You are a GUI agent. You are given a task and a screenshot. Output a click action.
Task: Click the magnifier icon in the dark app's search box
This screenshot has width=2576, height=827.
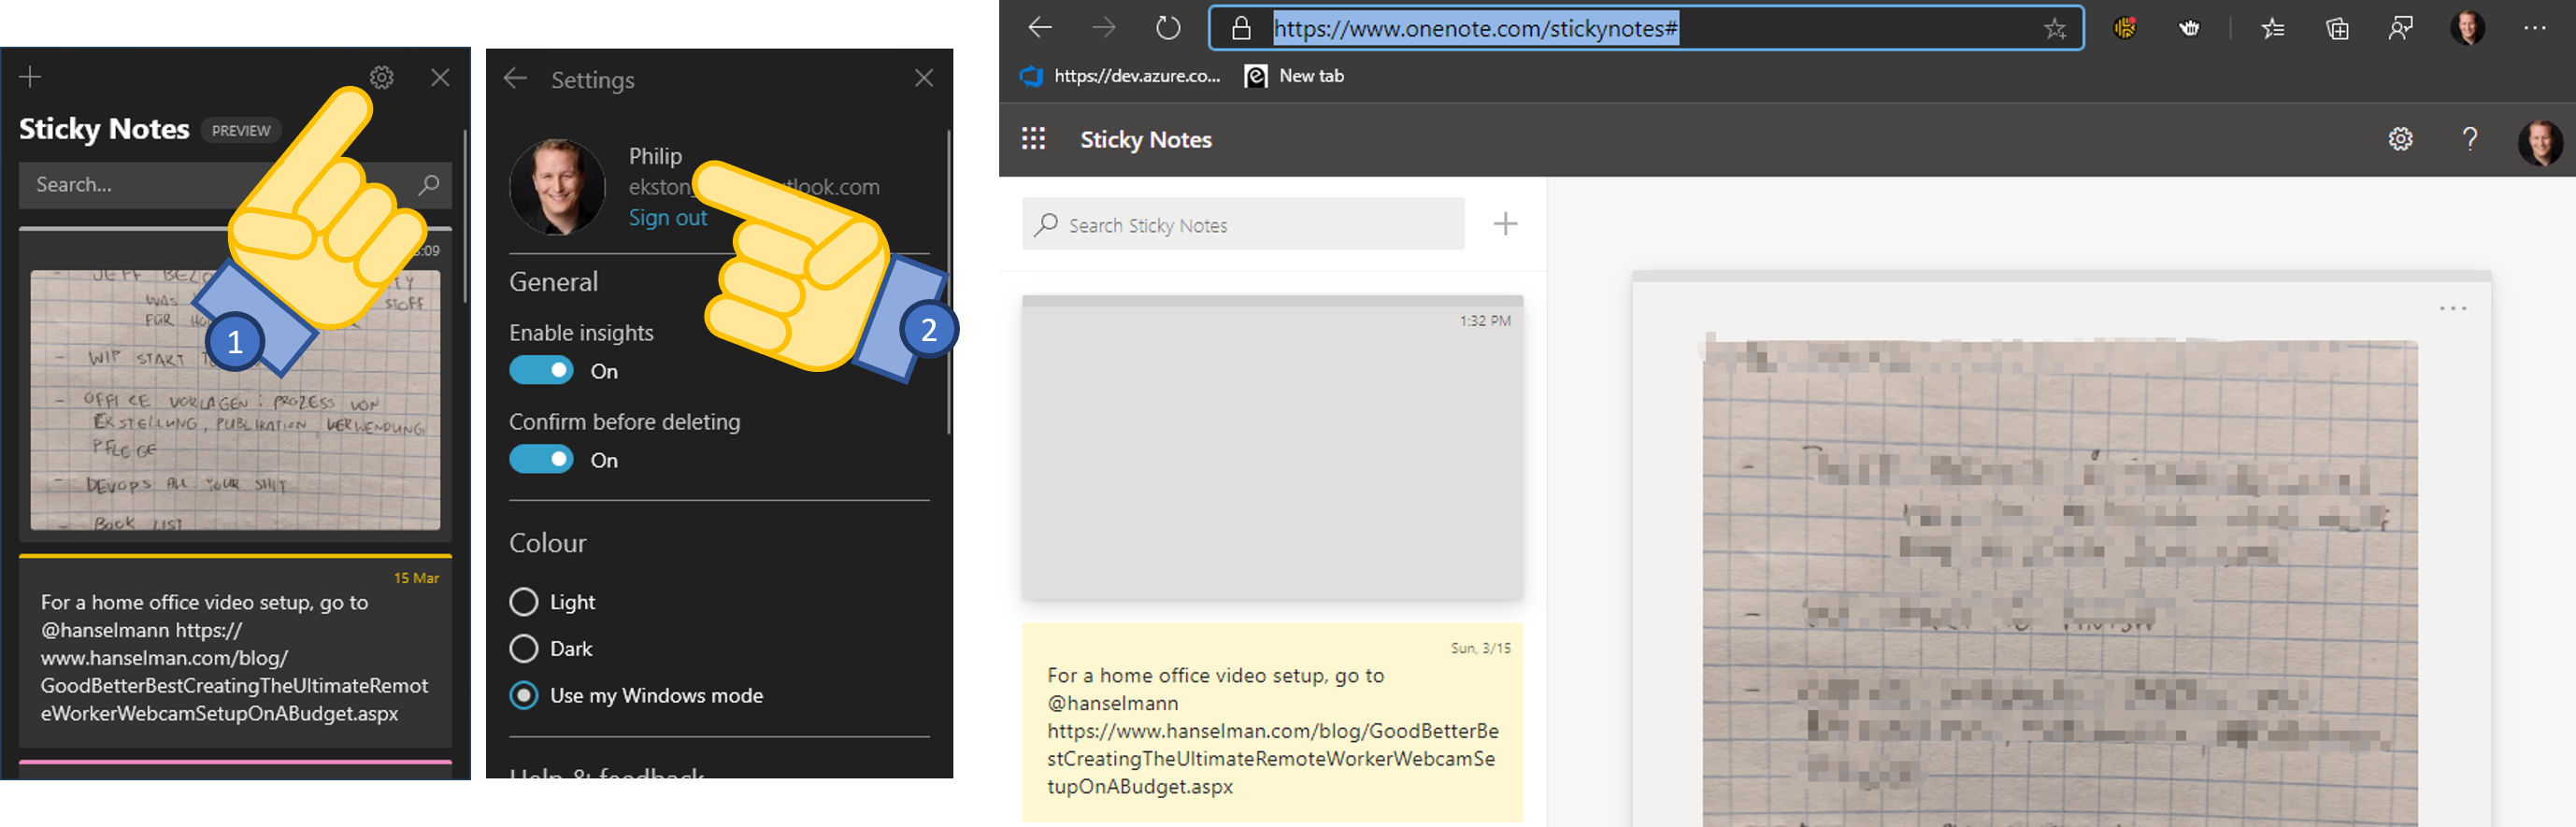click(x=429, y=185)
